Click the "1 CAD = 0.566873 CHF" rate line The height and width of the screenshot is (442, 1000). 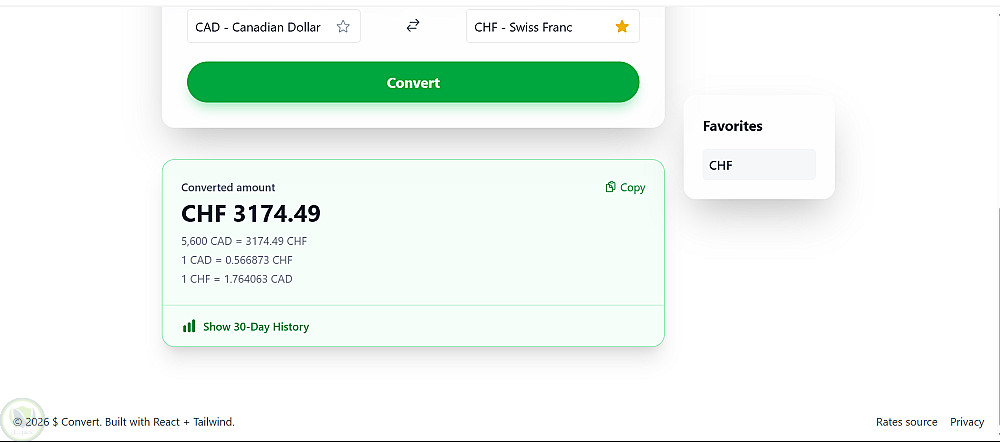coord(237,260)
